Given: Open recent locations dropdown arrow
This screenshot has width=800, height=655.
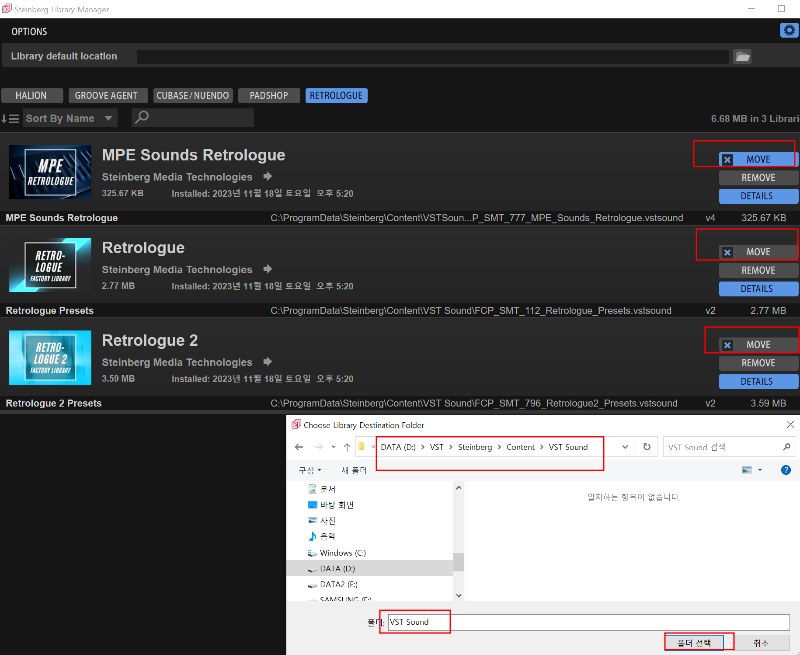Looking at the screenshot, I should coord(333,447).
